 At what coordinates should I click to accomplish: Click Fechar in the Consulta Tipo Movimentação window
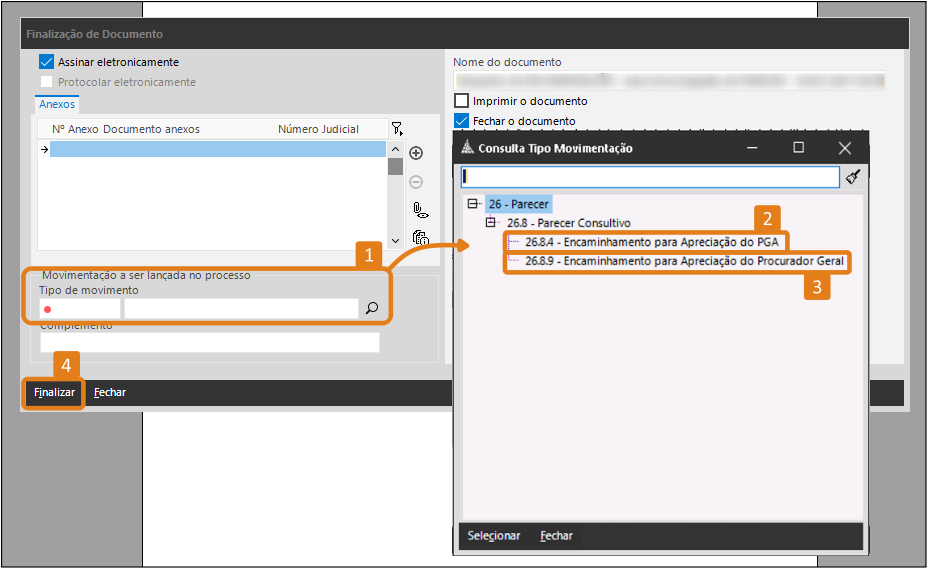[556, 536]
